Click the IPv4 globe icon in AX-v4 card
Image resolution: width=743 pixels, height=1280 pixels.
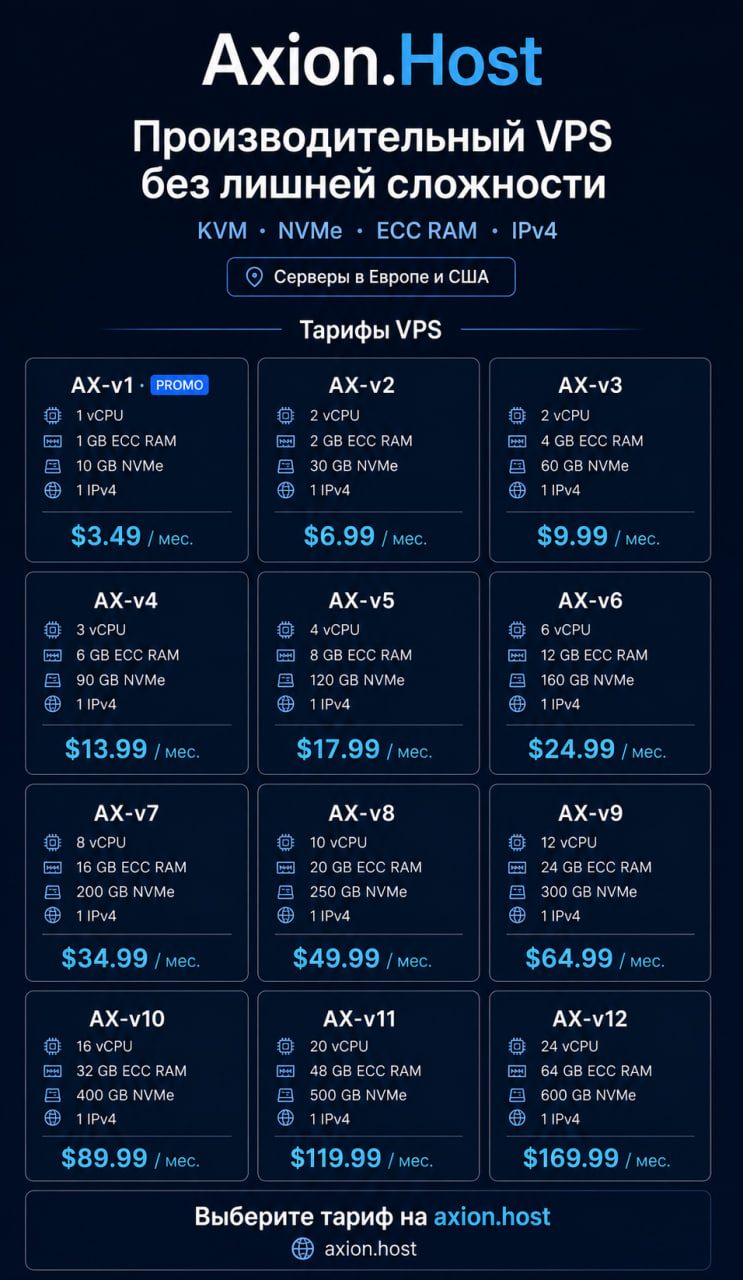click(53, 704)
